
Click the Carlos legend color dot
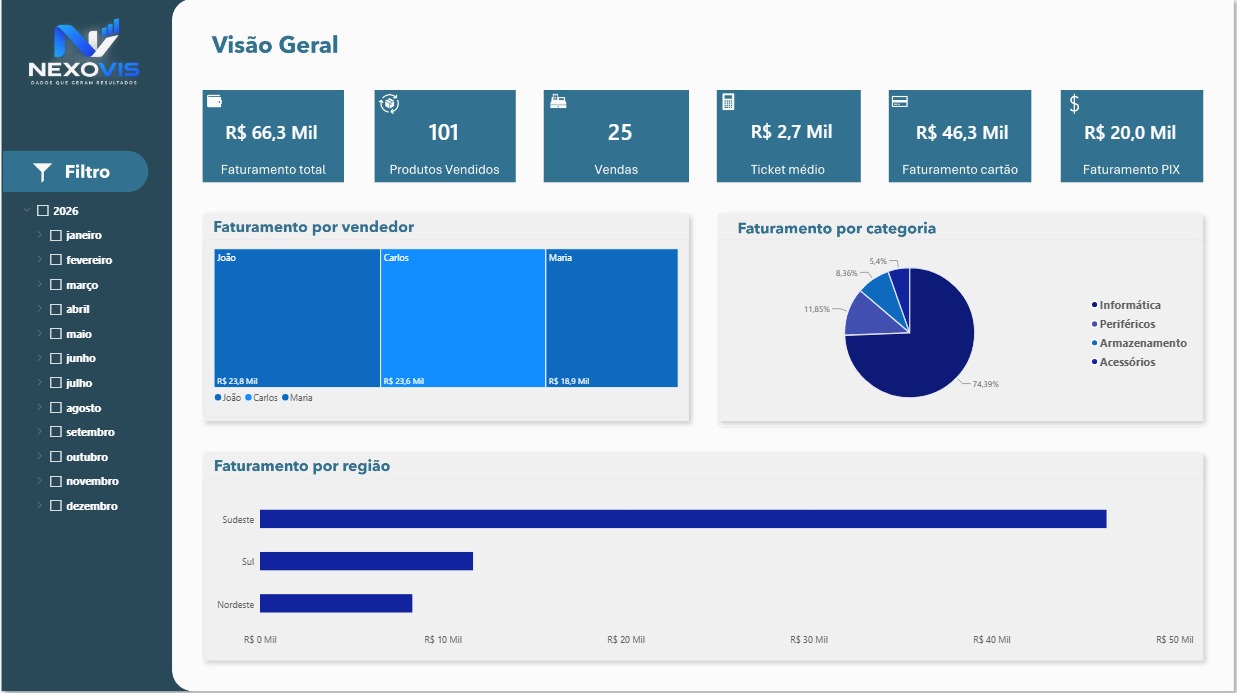point(248,398)
